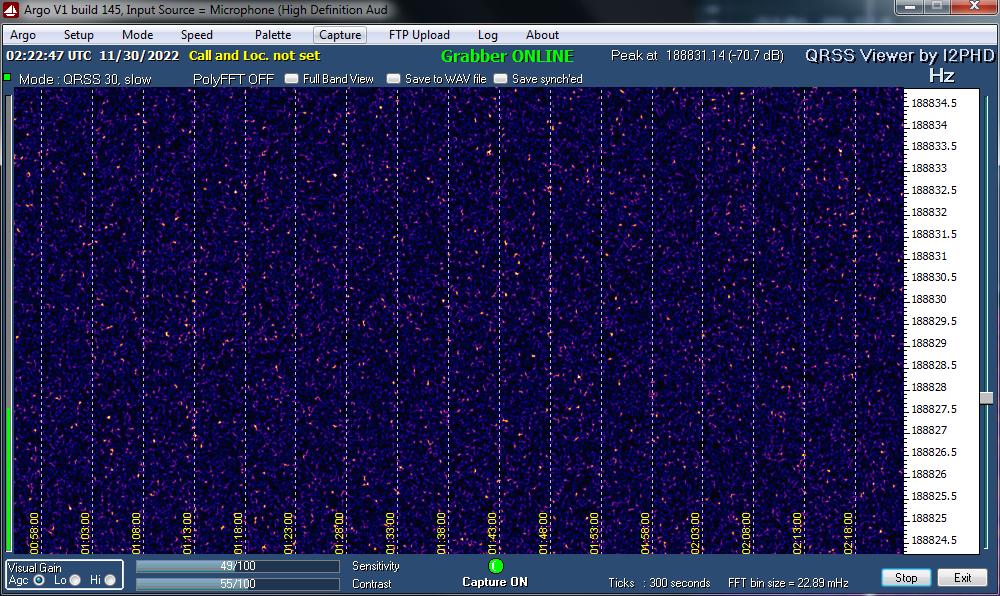Click the green Capture ON indicator

click(x=496, y=566)
